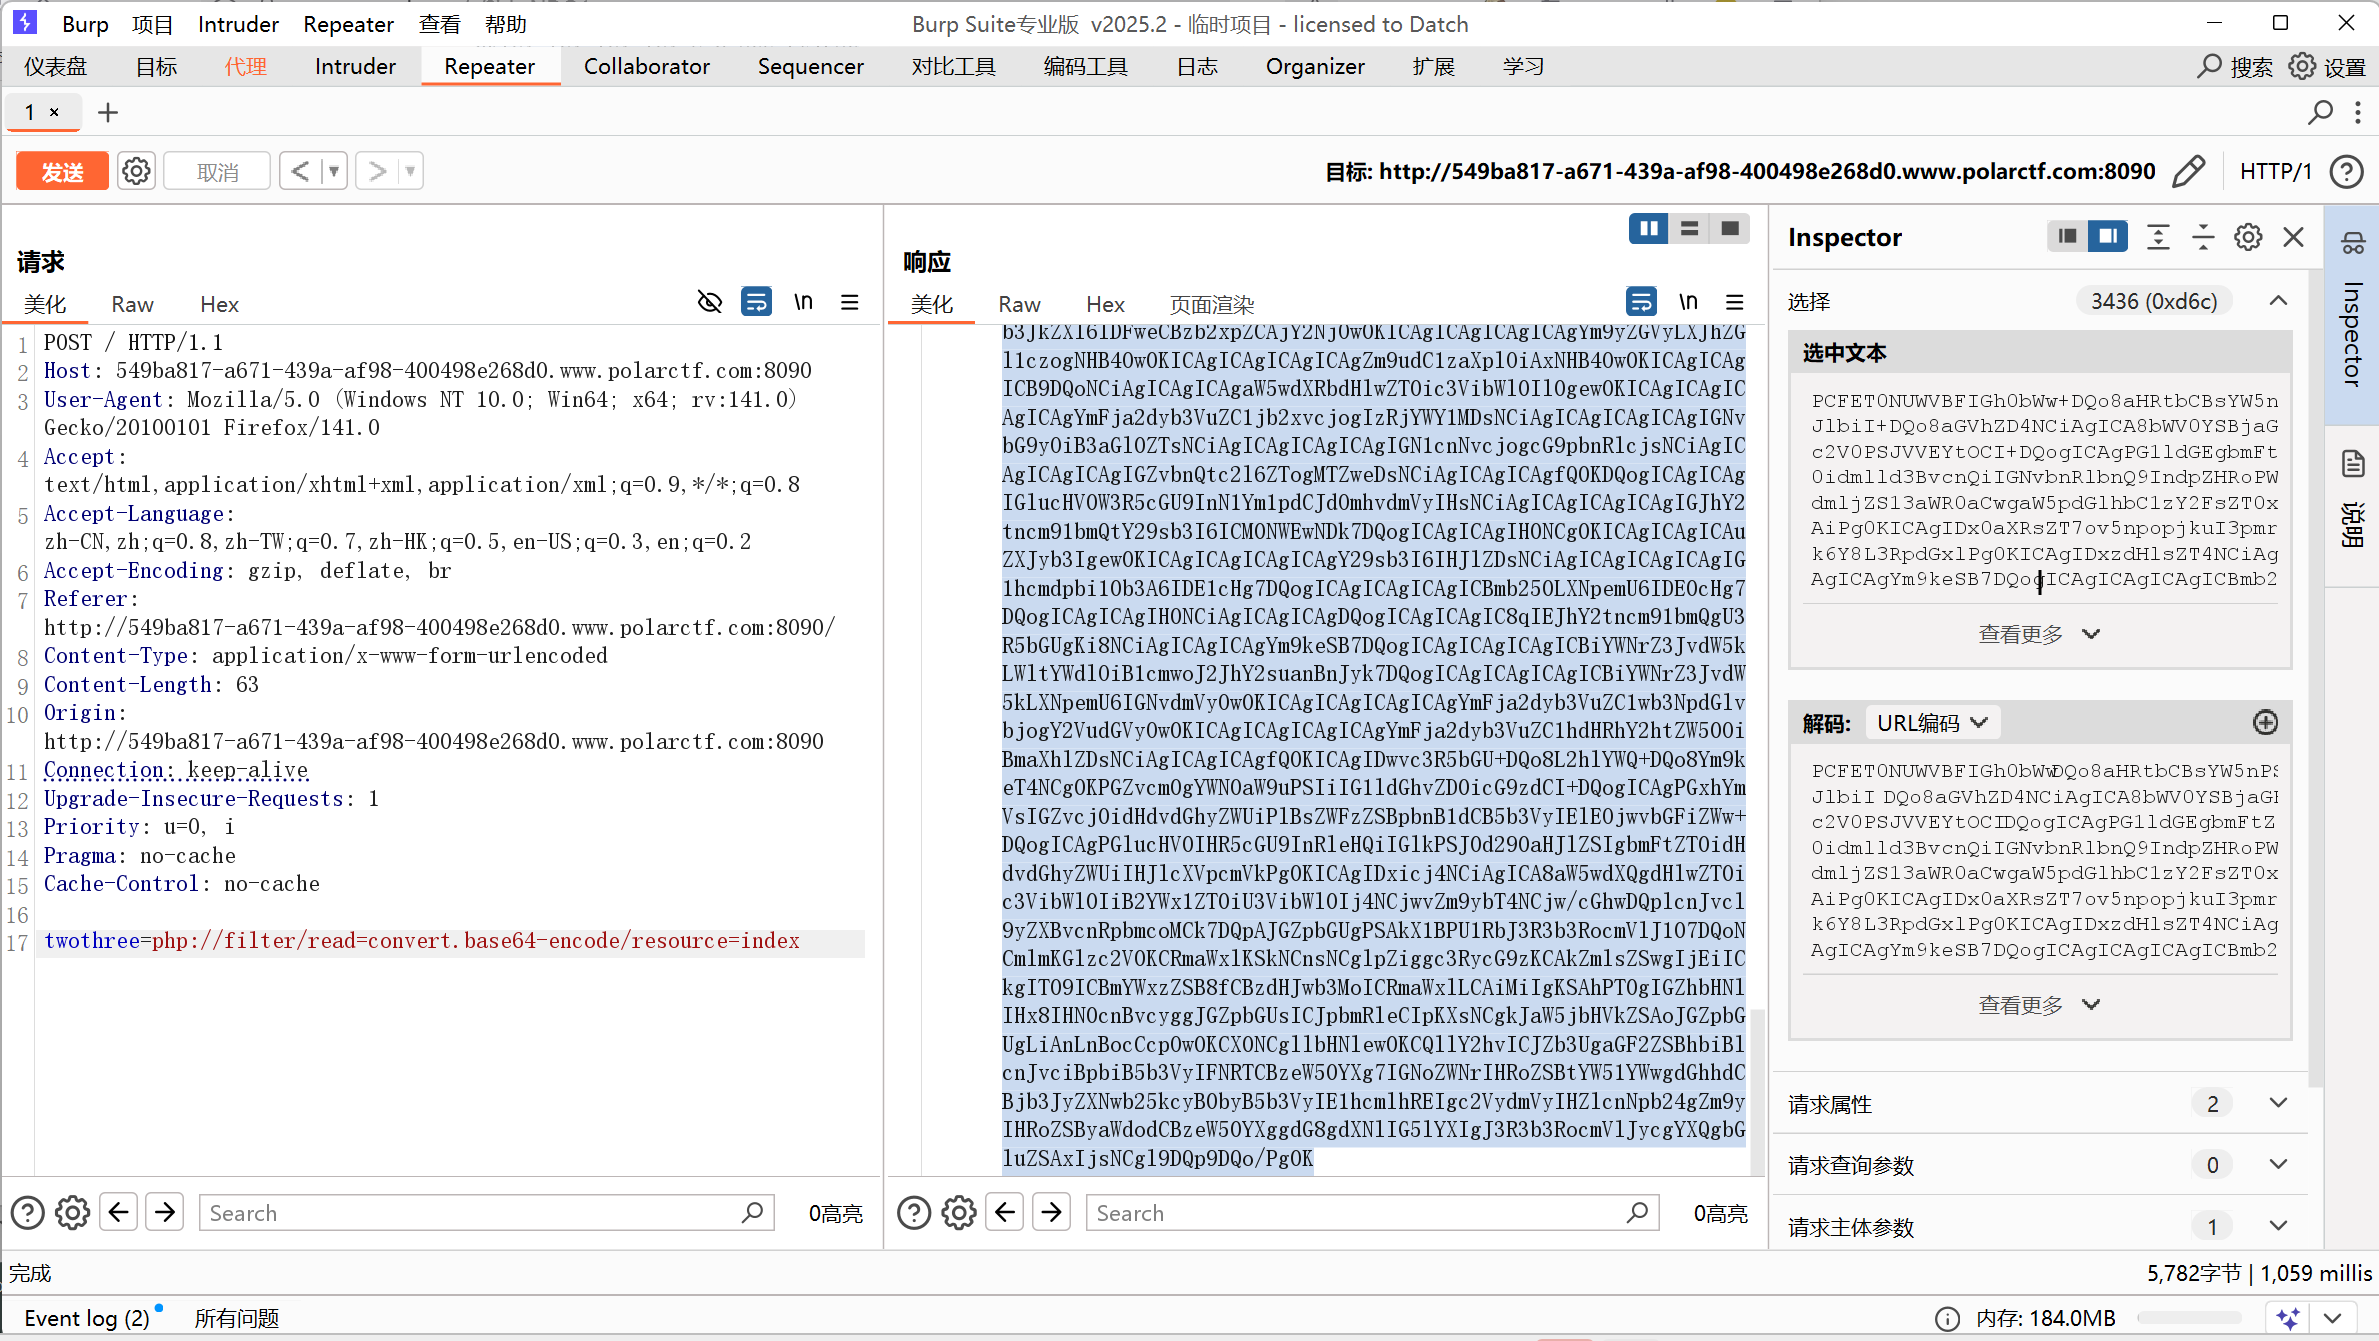Click the Burp AI sparkle icon
Viewport: 2379px width, 1341px height.
[2288, 1318]
